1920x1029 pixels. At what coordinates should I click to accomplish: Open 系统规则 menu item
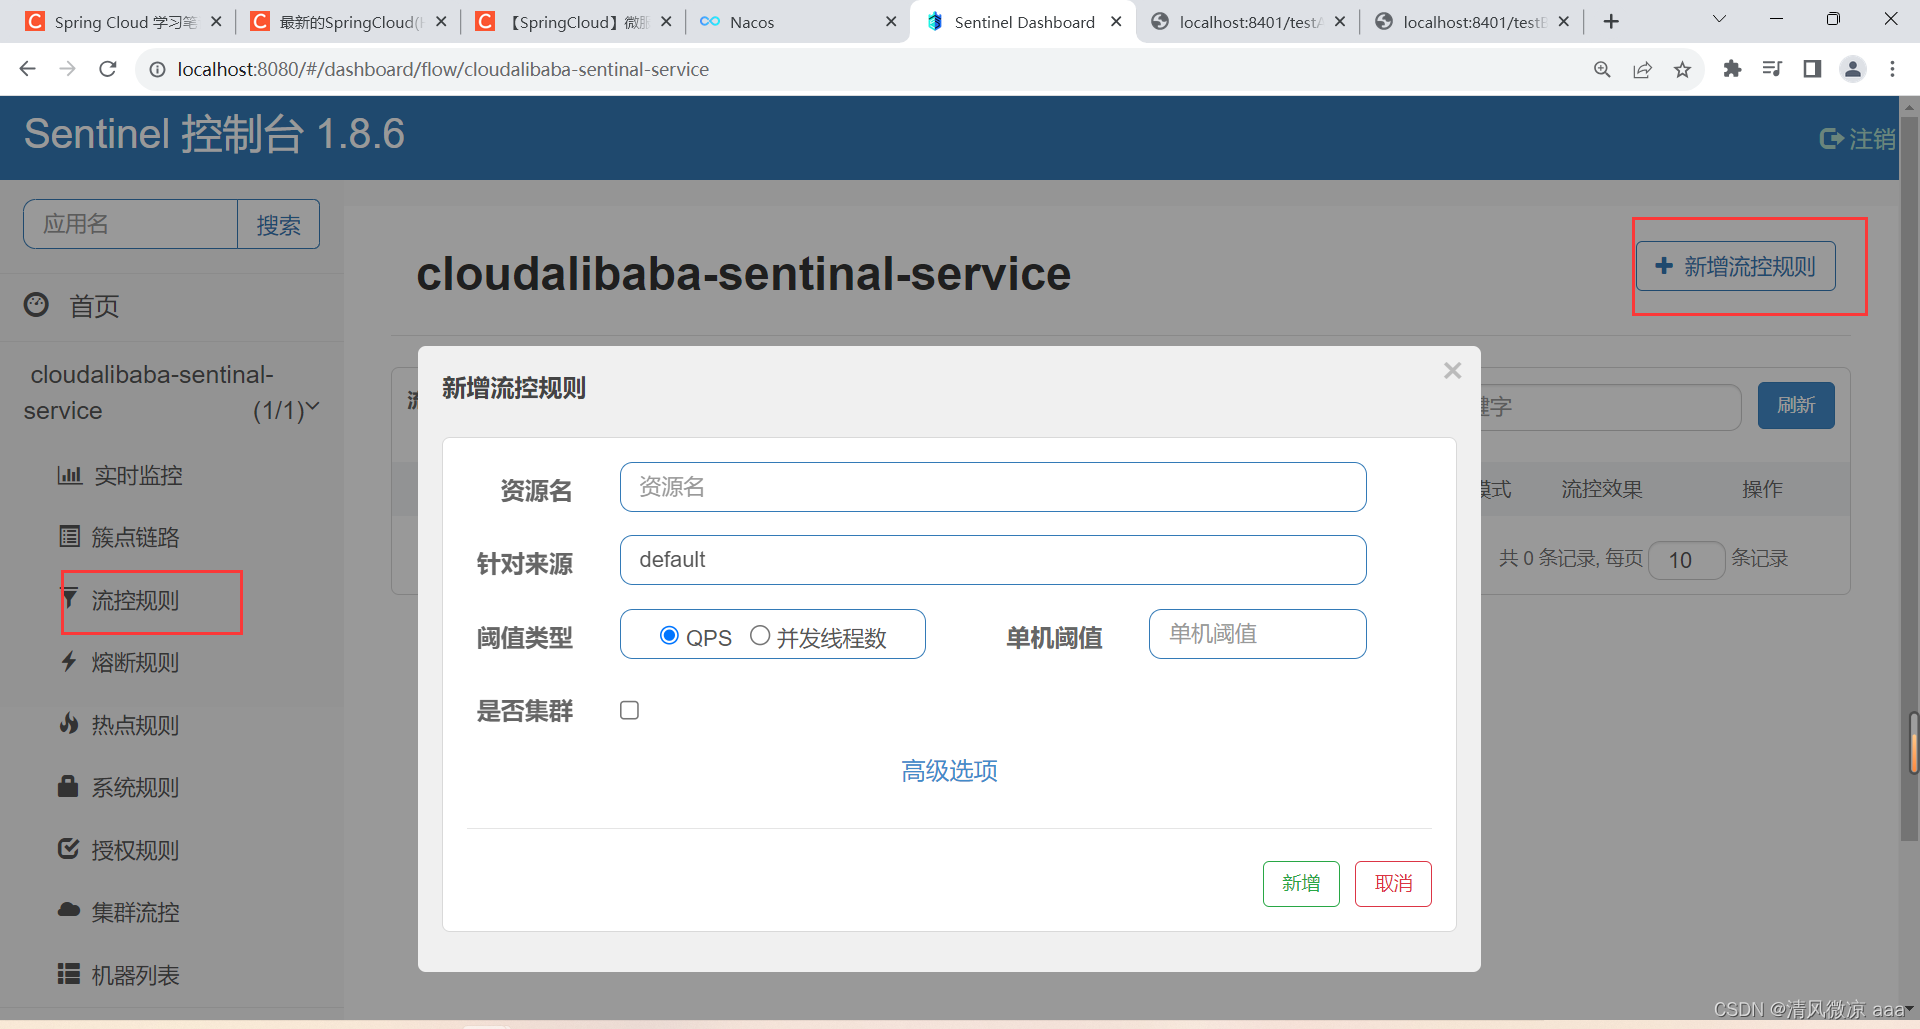click(x=135, y=787)
